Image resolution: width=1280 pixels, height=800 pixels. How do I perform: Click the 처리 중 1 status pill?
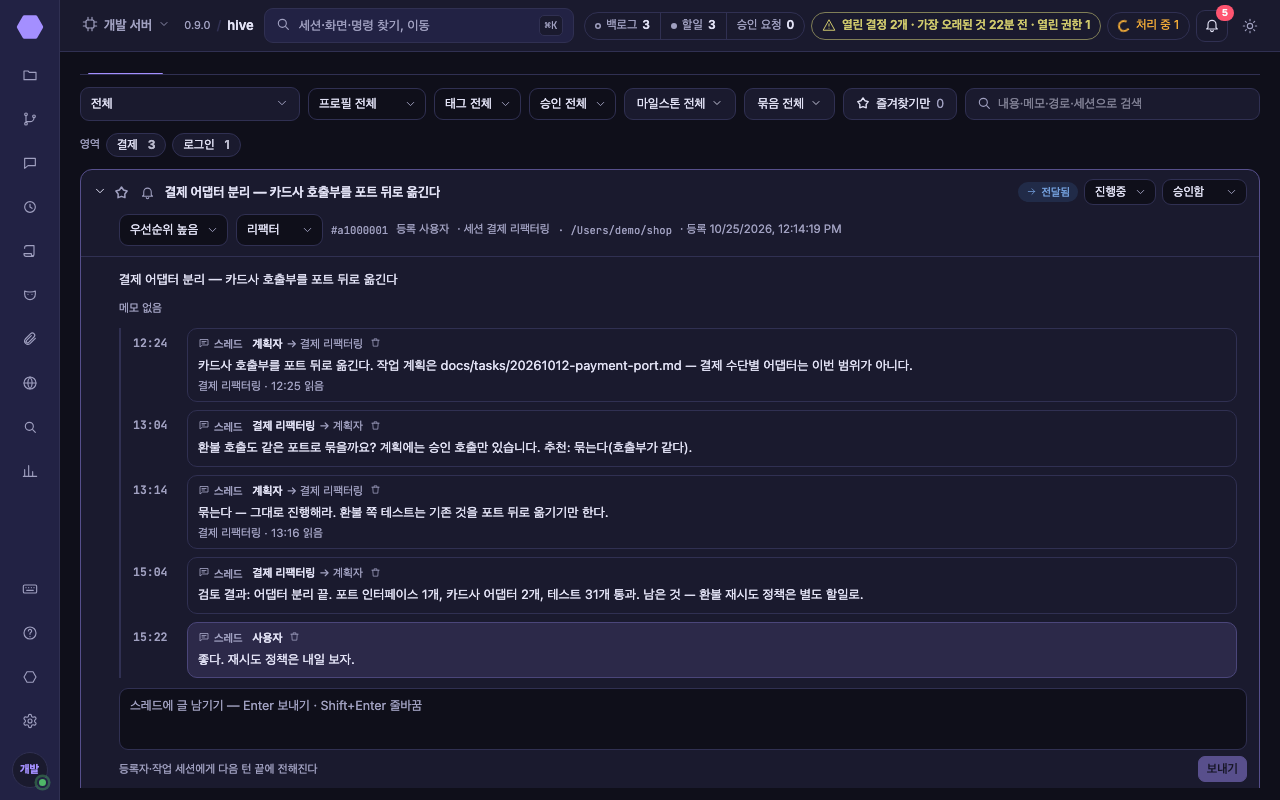(1148, 25)
